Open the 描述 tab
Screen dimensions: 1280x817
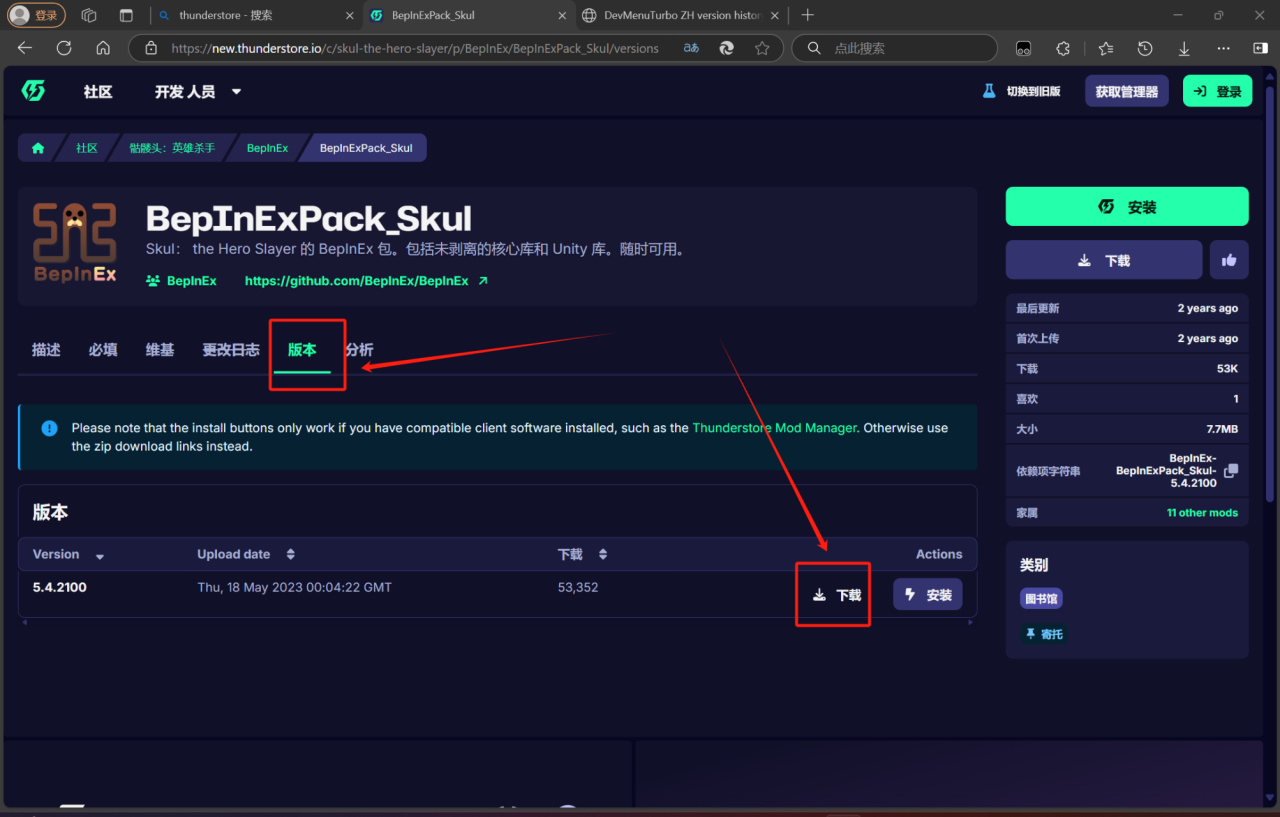click(46, 349)
